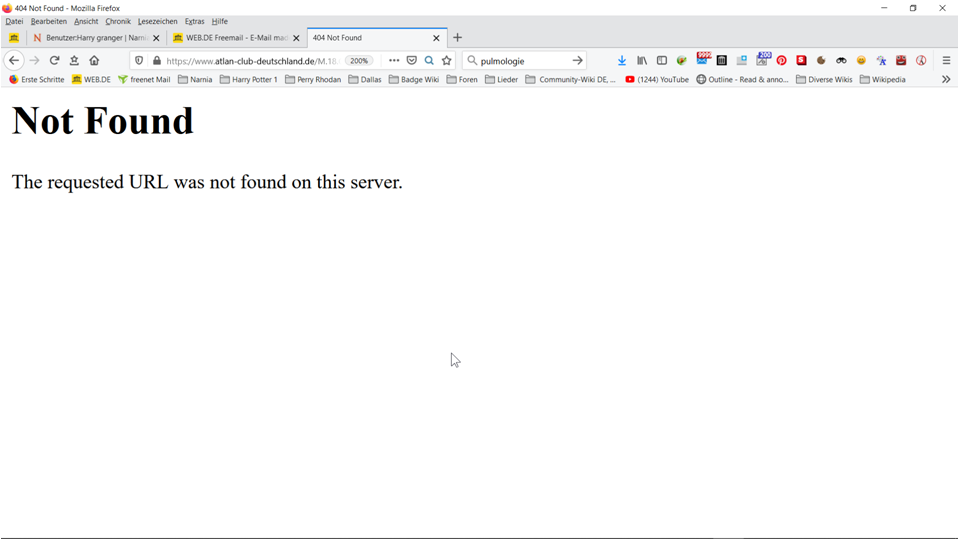Go to the home page
The height and width of the screenshot is (540, 959).
point(94,61)
